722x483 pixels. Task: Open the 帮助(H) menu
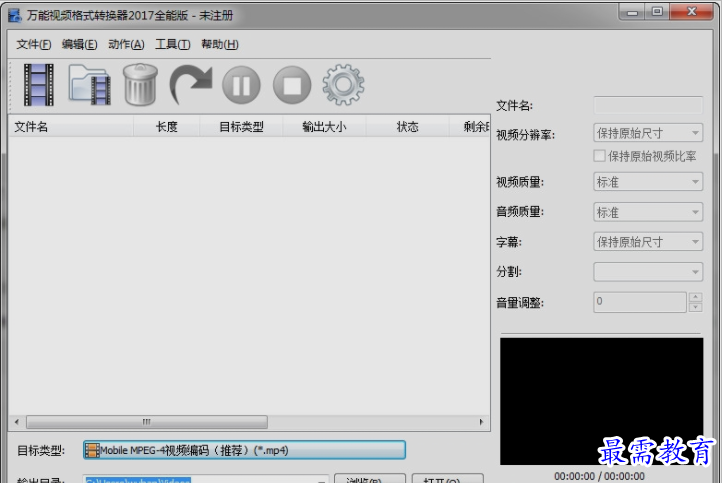click(220, 44)
